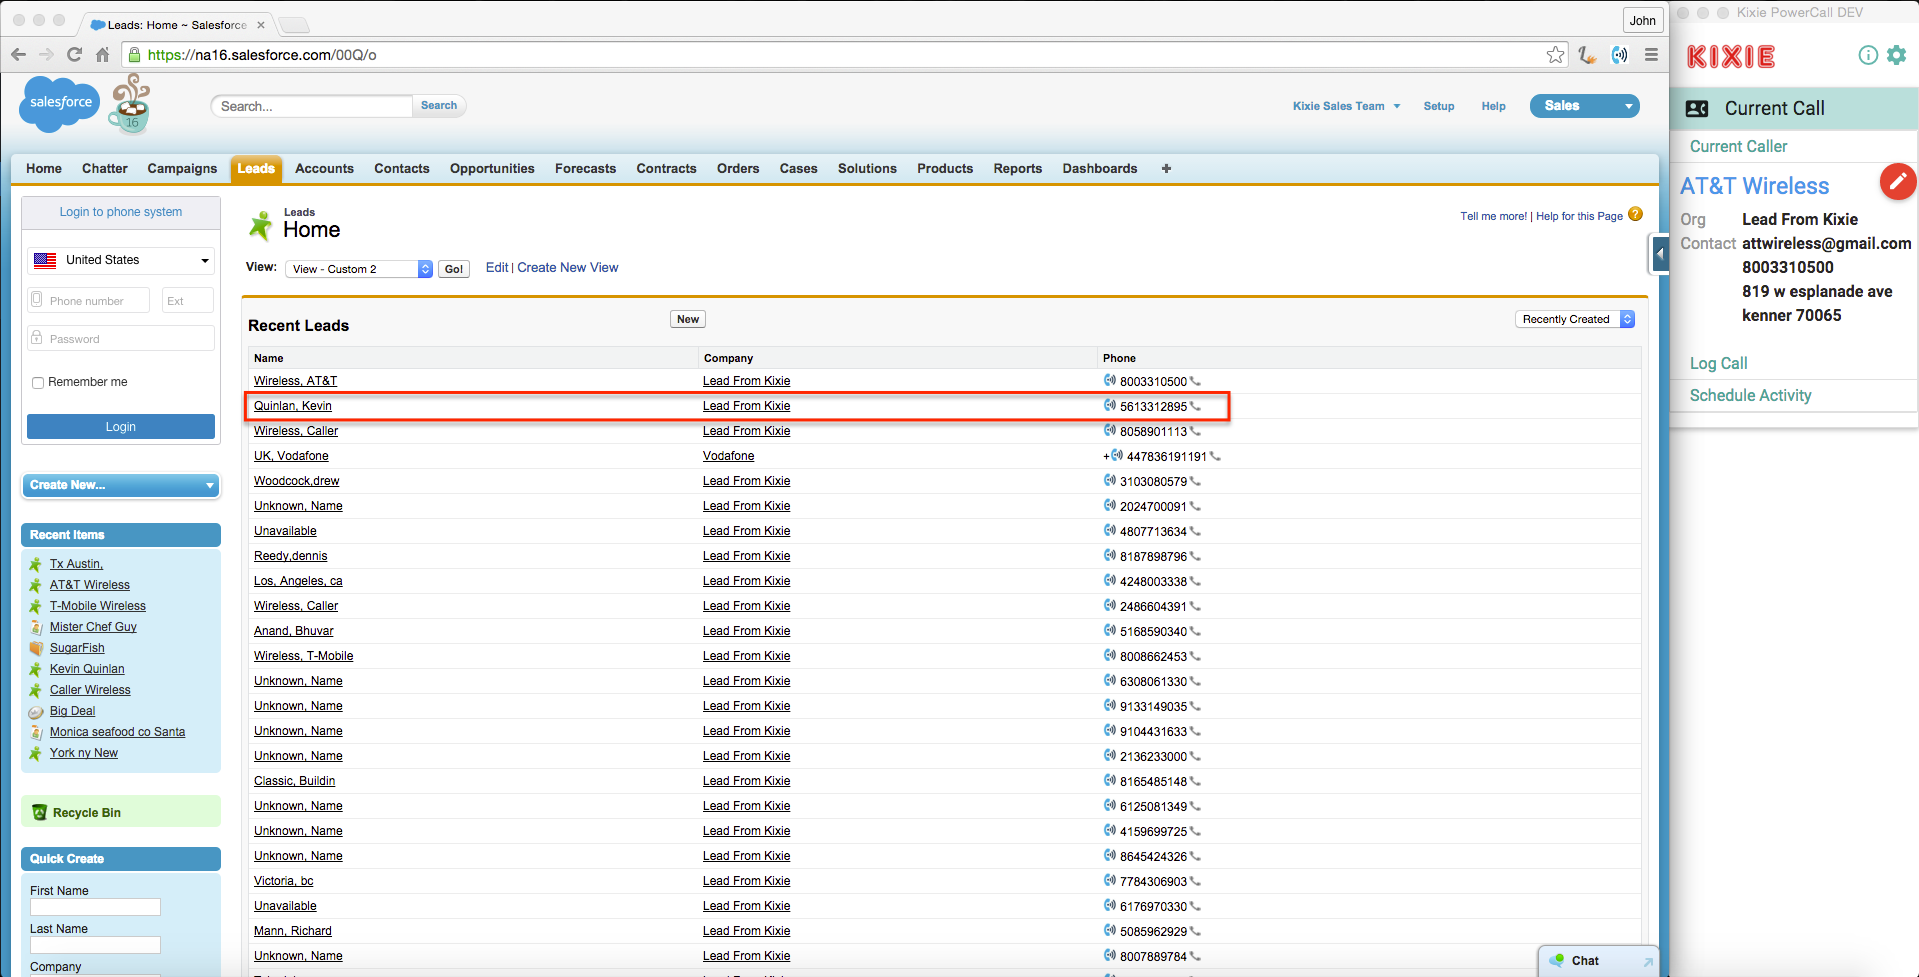Image resolution: width=1919 pixels, height=977 pixels.
Task: Click the Go! view button
Action: tap(454, 269)
